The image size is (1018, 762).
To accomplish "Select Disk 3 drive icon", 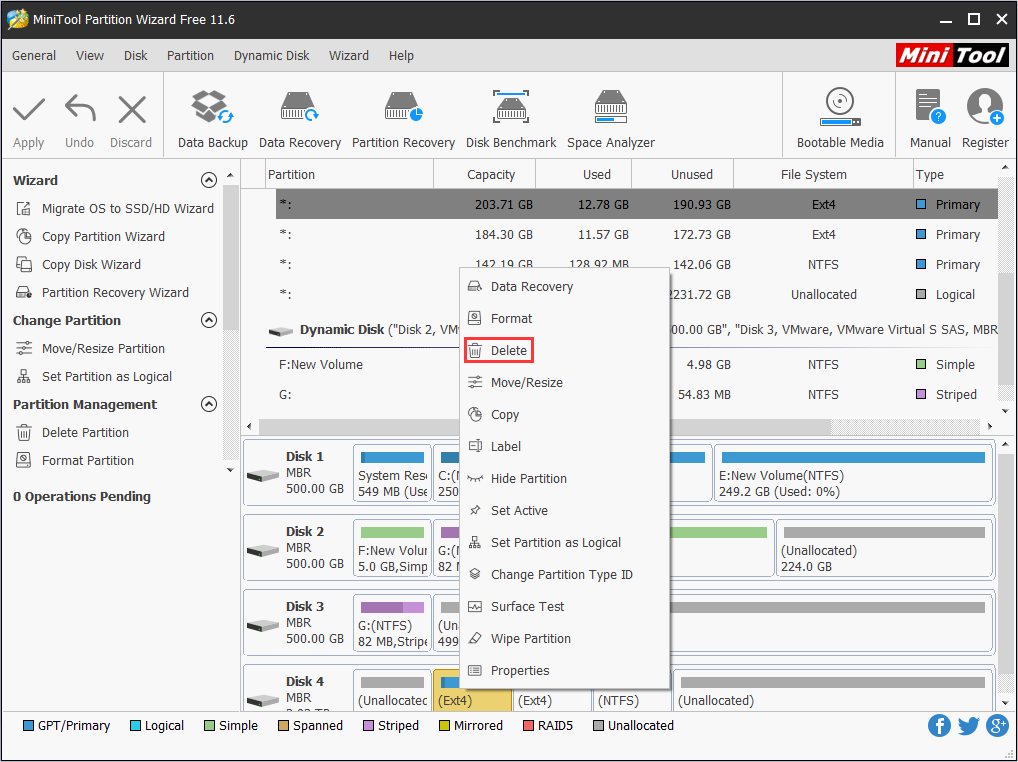I will click(263, 626).
